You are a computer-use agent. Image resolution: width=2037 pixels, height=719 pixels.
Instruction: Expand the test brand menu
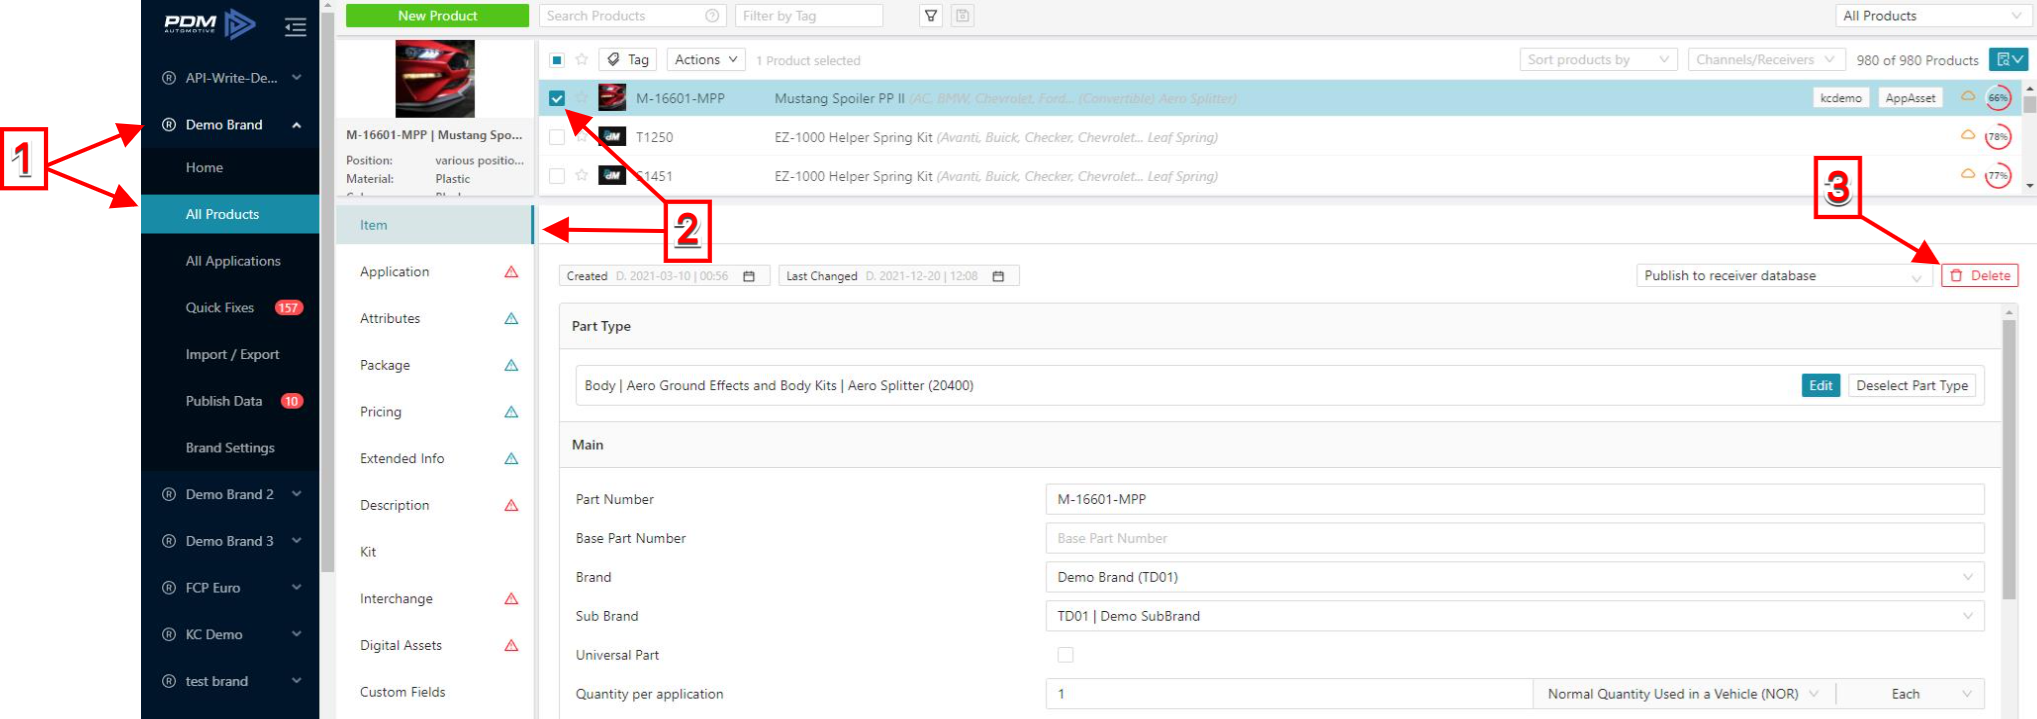[x=231, y=681]
